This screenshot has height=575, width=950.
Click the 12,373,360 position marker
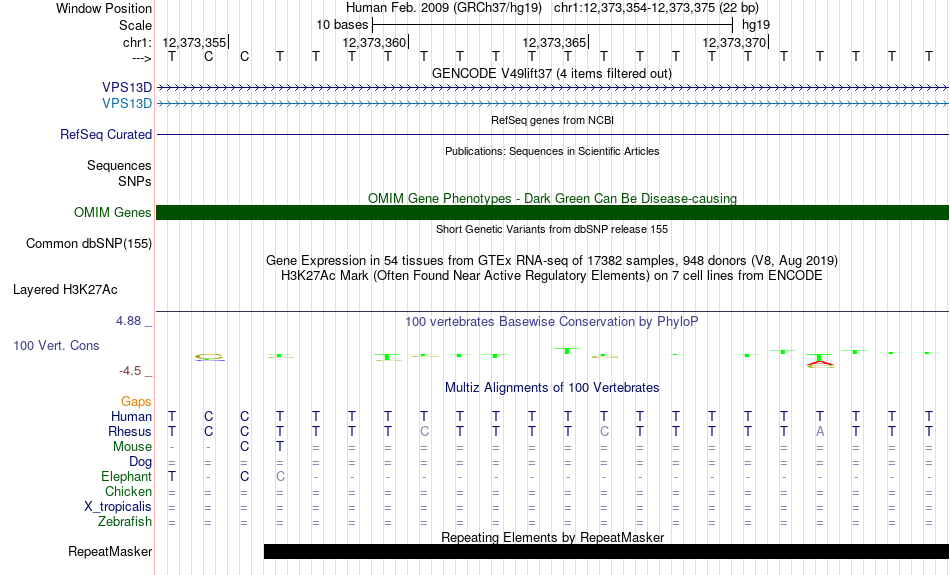pyautogui.click(x=374, y=42)
